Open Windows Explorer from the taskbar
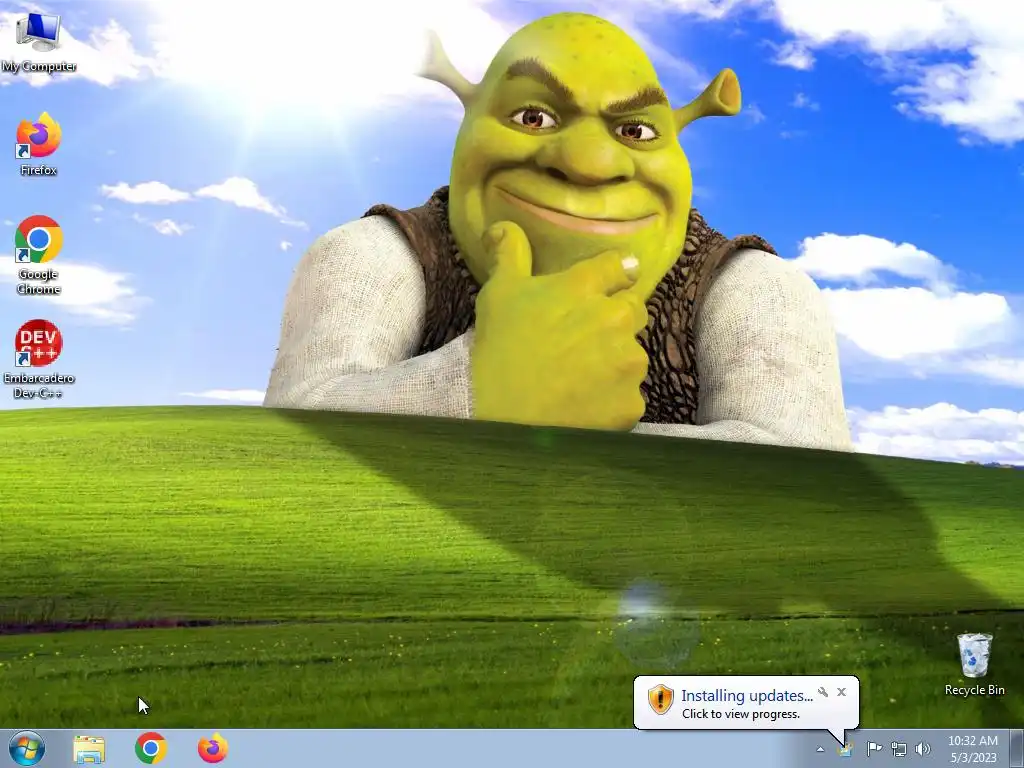Image resolution: width=1024 pixels, height=768 pixels. (89, 749)
